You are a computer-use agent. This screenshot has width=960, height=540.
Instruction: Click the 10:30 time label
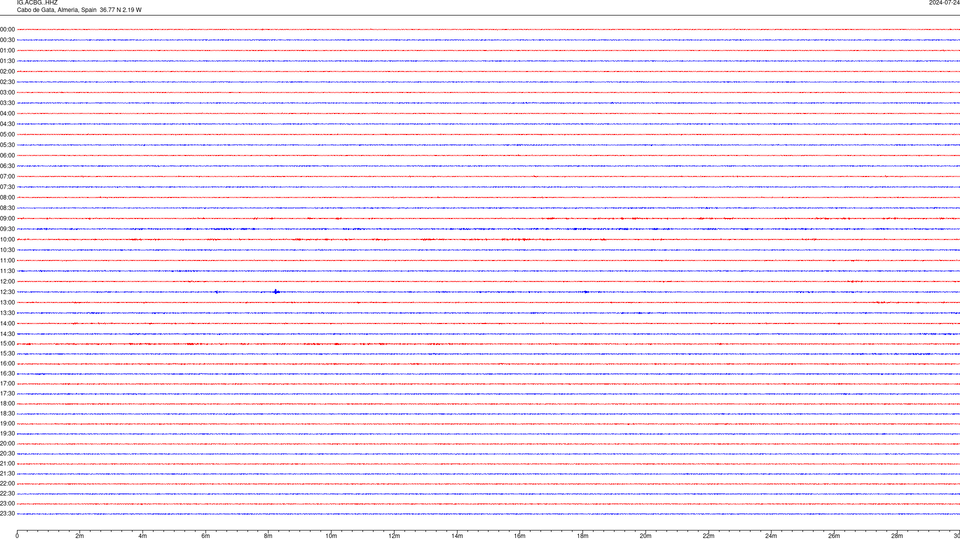pyautogui.click(x=7, y=250)
